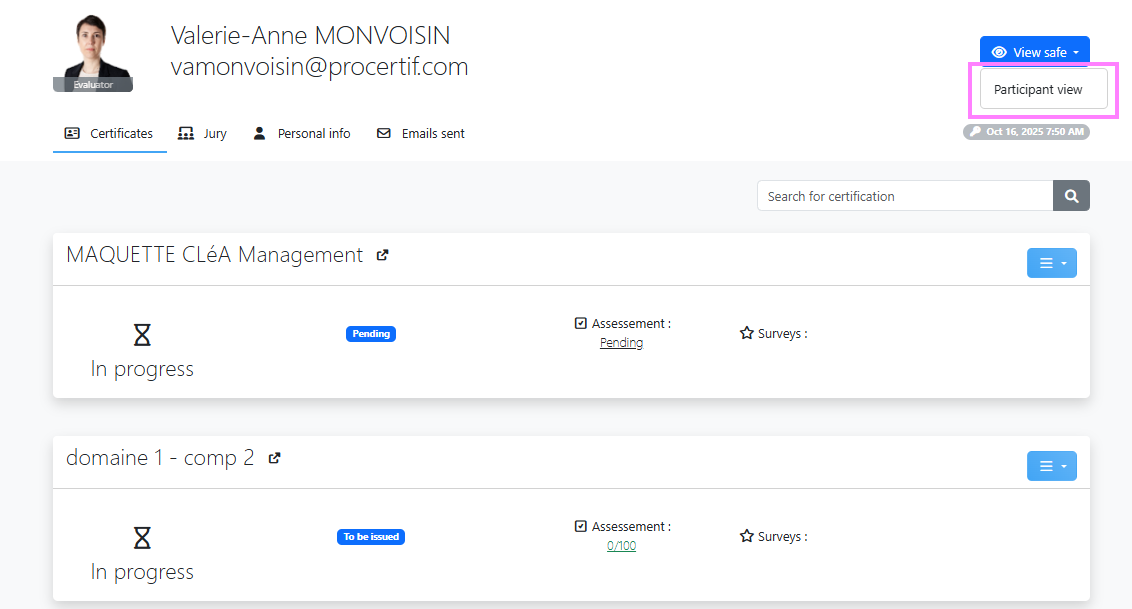This screenshot has height=609, width=1132.
Task: Click the Assessement checkbox icon in MAQUETTE card
Action: (581, 323)
